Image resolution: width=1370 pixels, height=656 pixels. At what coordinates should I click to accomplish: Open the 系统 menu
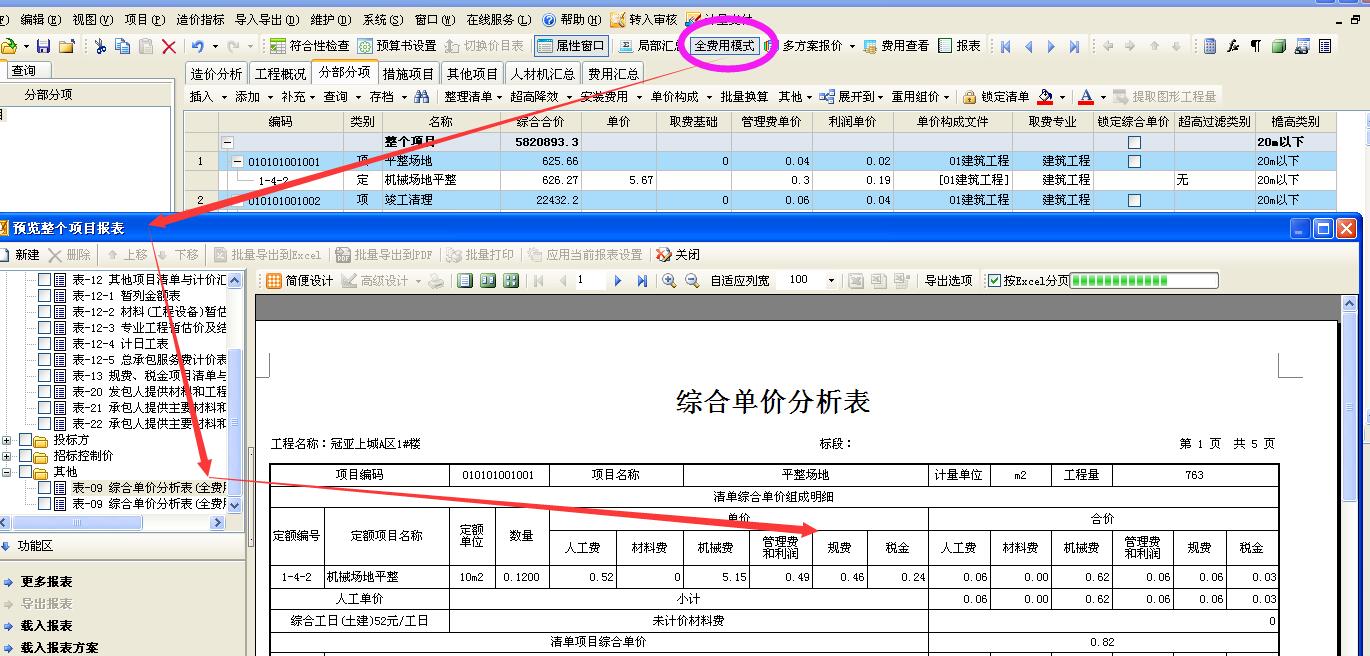point(382,20)
